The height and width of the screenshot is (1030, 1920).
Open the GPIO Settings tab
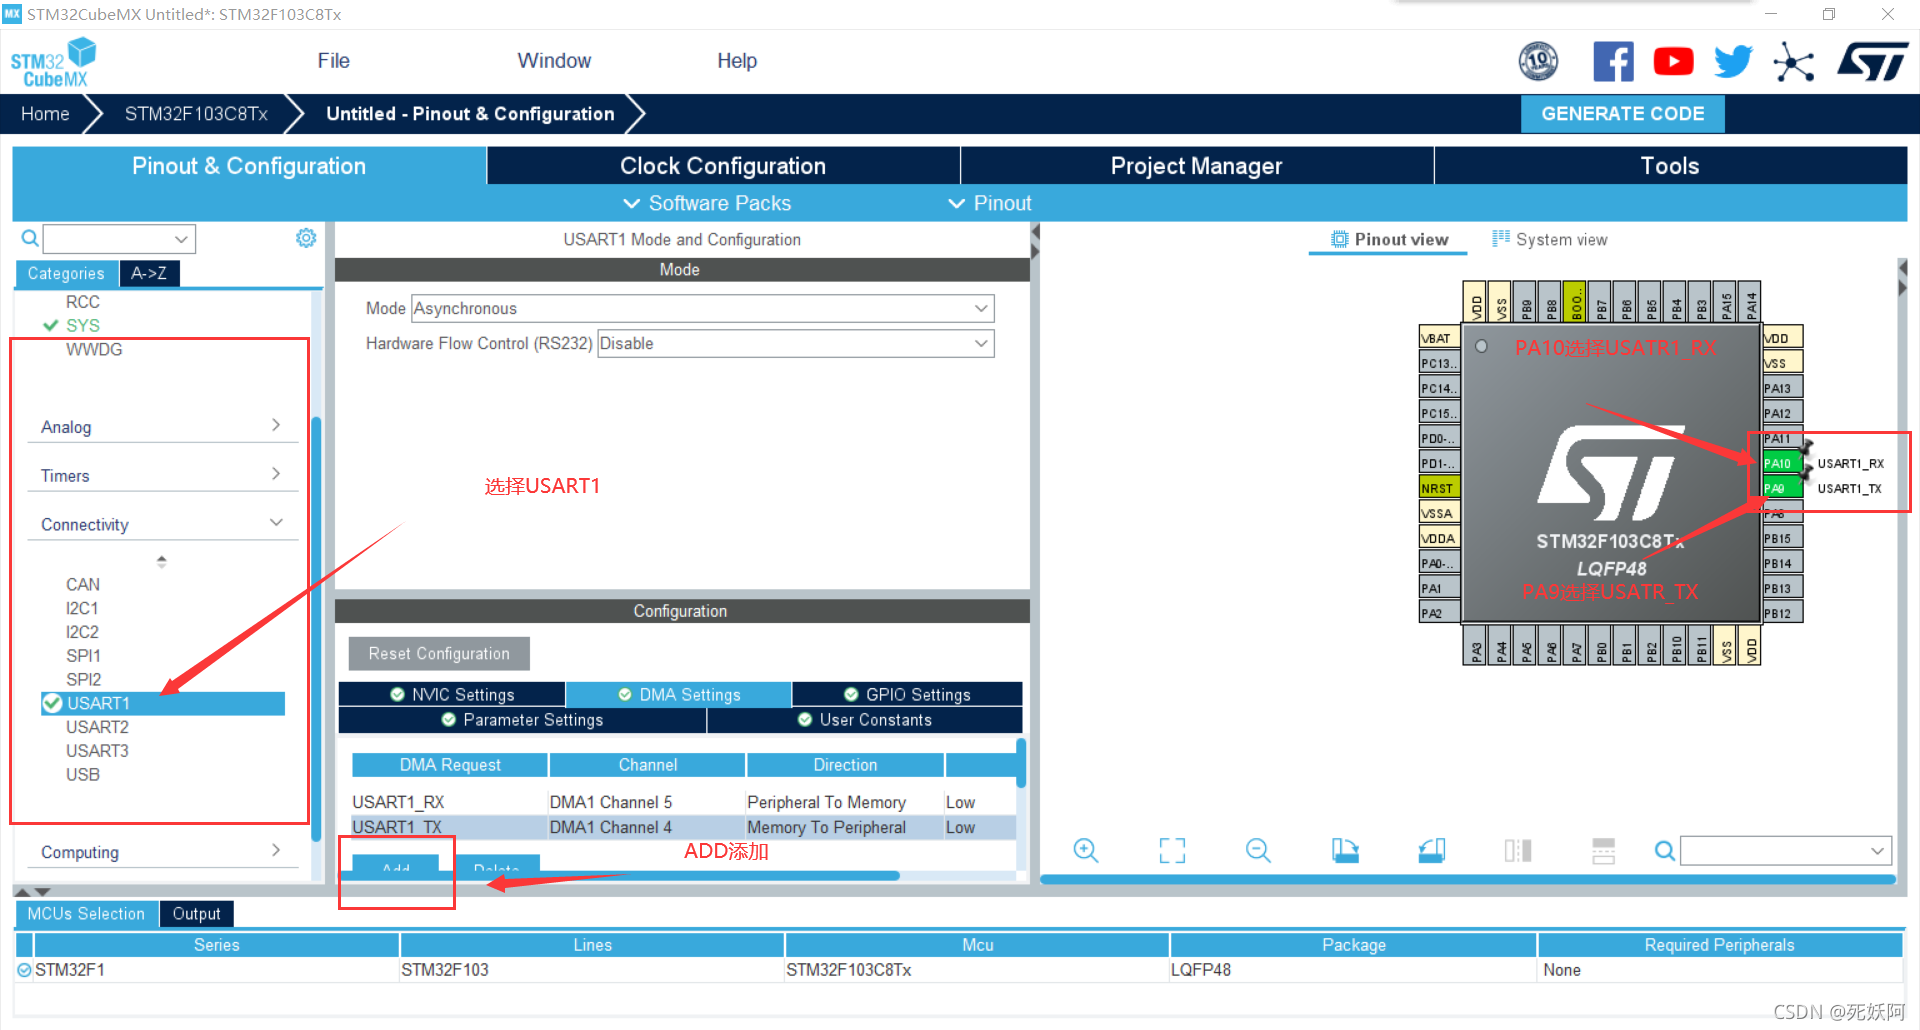pyautogui.click(x=907, y=694)
